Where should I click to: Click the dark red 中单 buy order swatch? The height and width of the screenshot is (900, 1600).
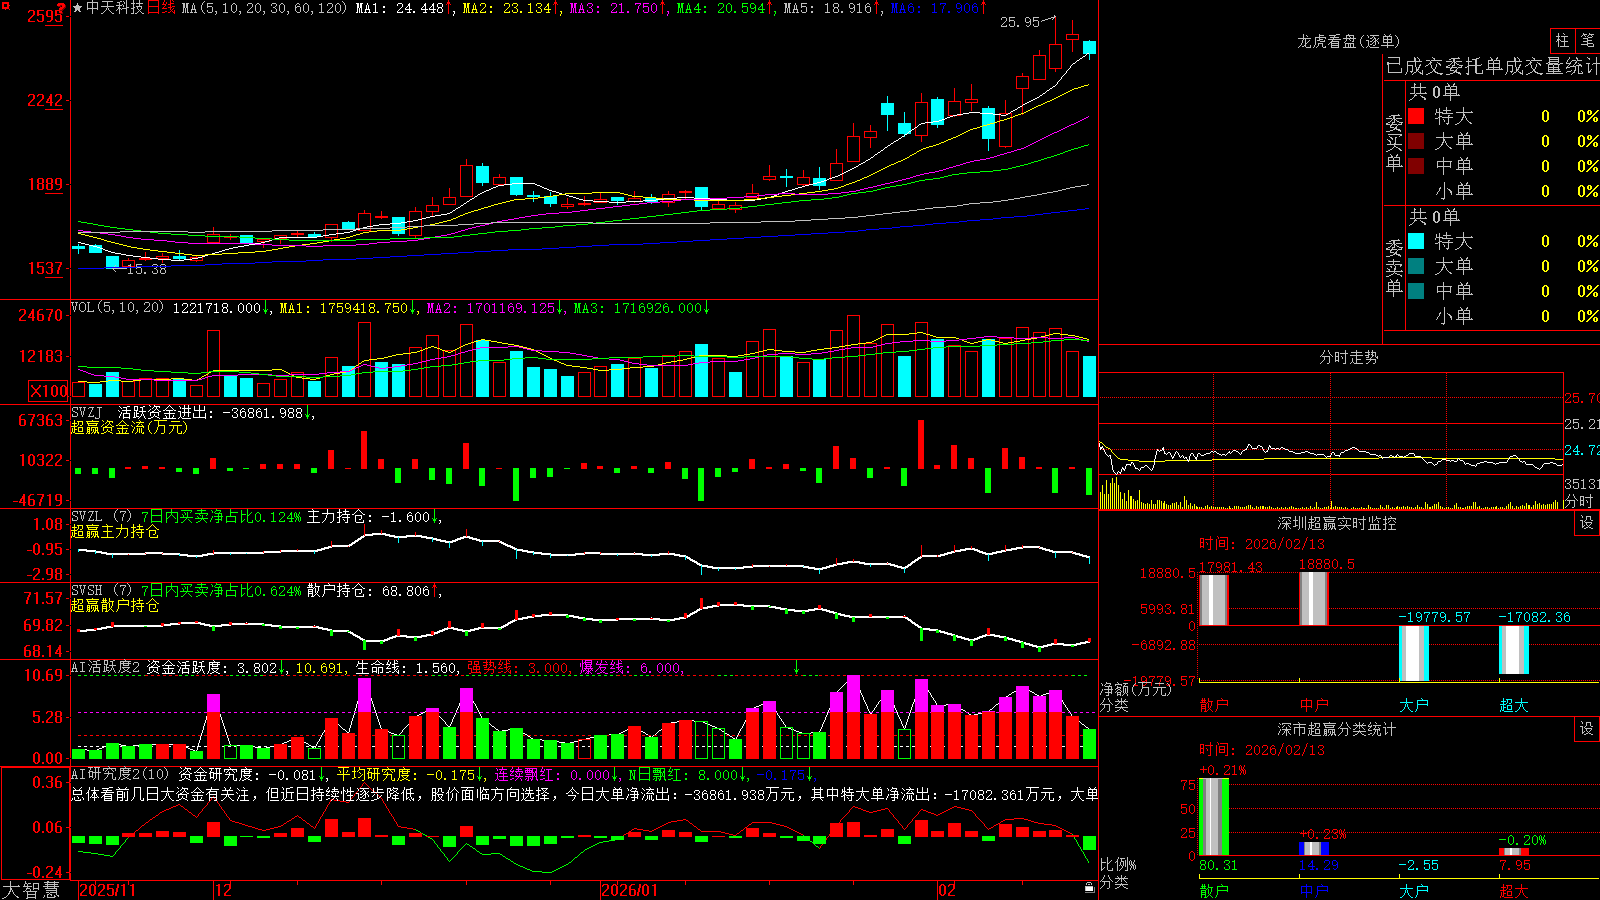(1416, 165)
